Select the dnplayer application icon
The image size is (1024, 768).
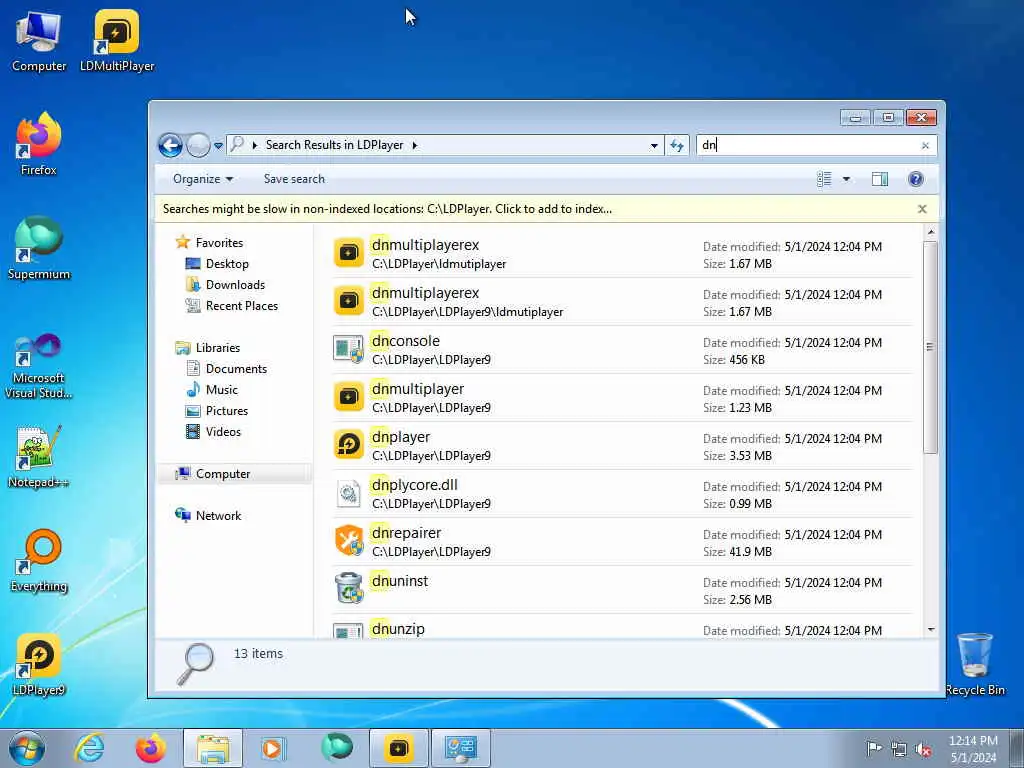[x=348, y=445]
